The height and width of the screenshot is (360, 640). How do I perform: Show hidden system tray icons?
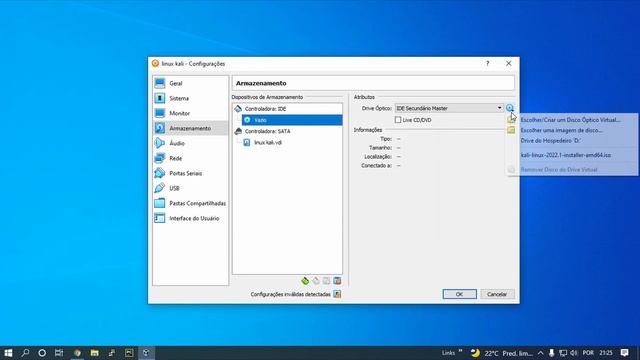[x=540, y=353]
